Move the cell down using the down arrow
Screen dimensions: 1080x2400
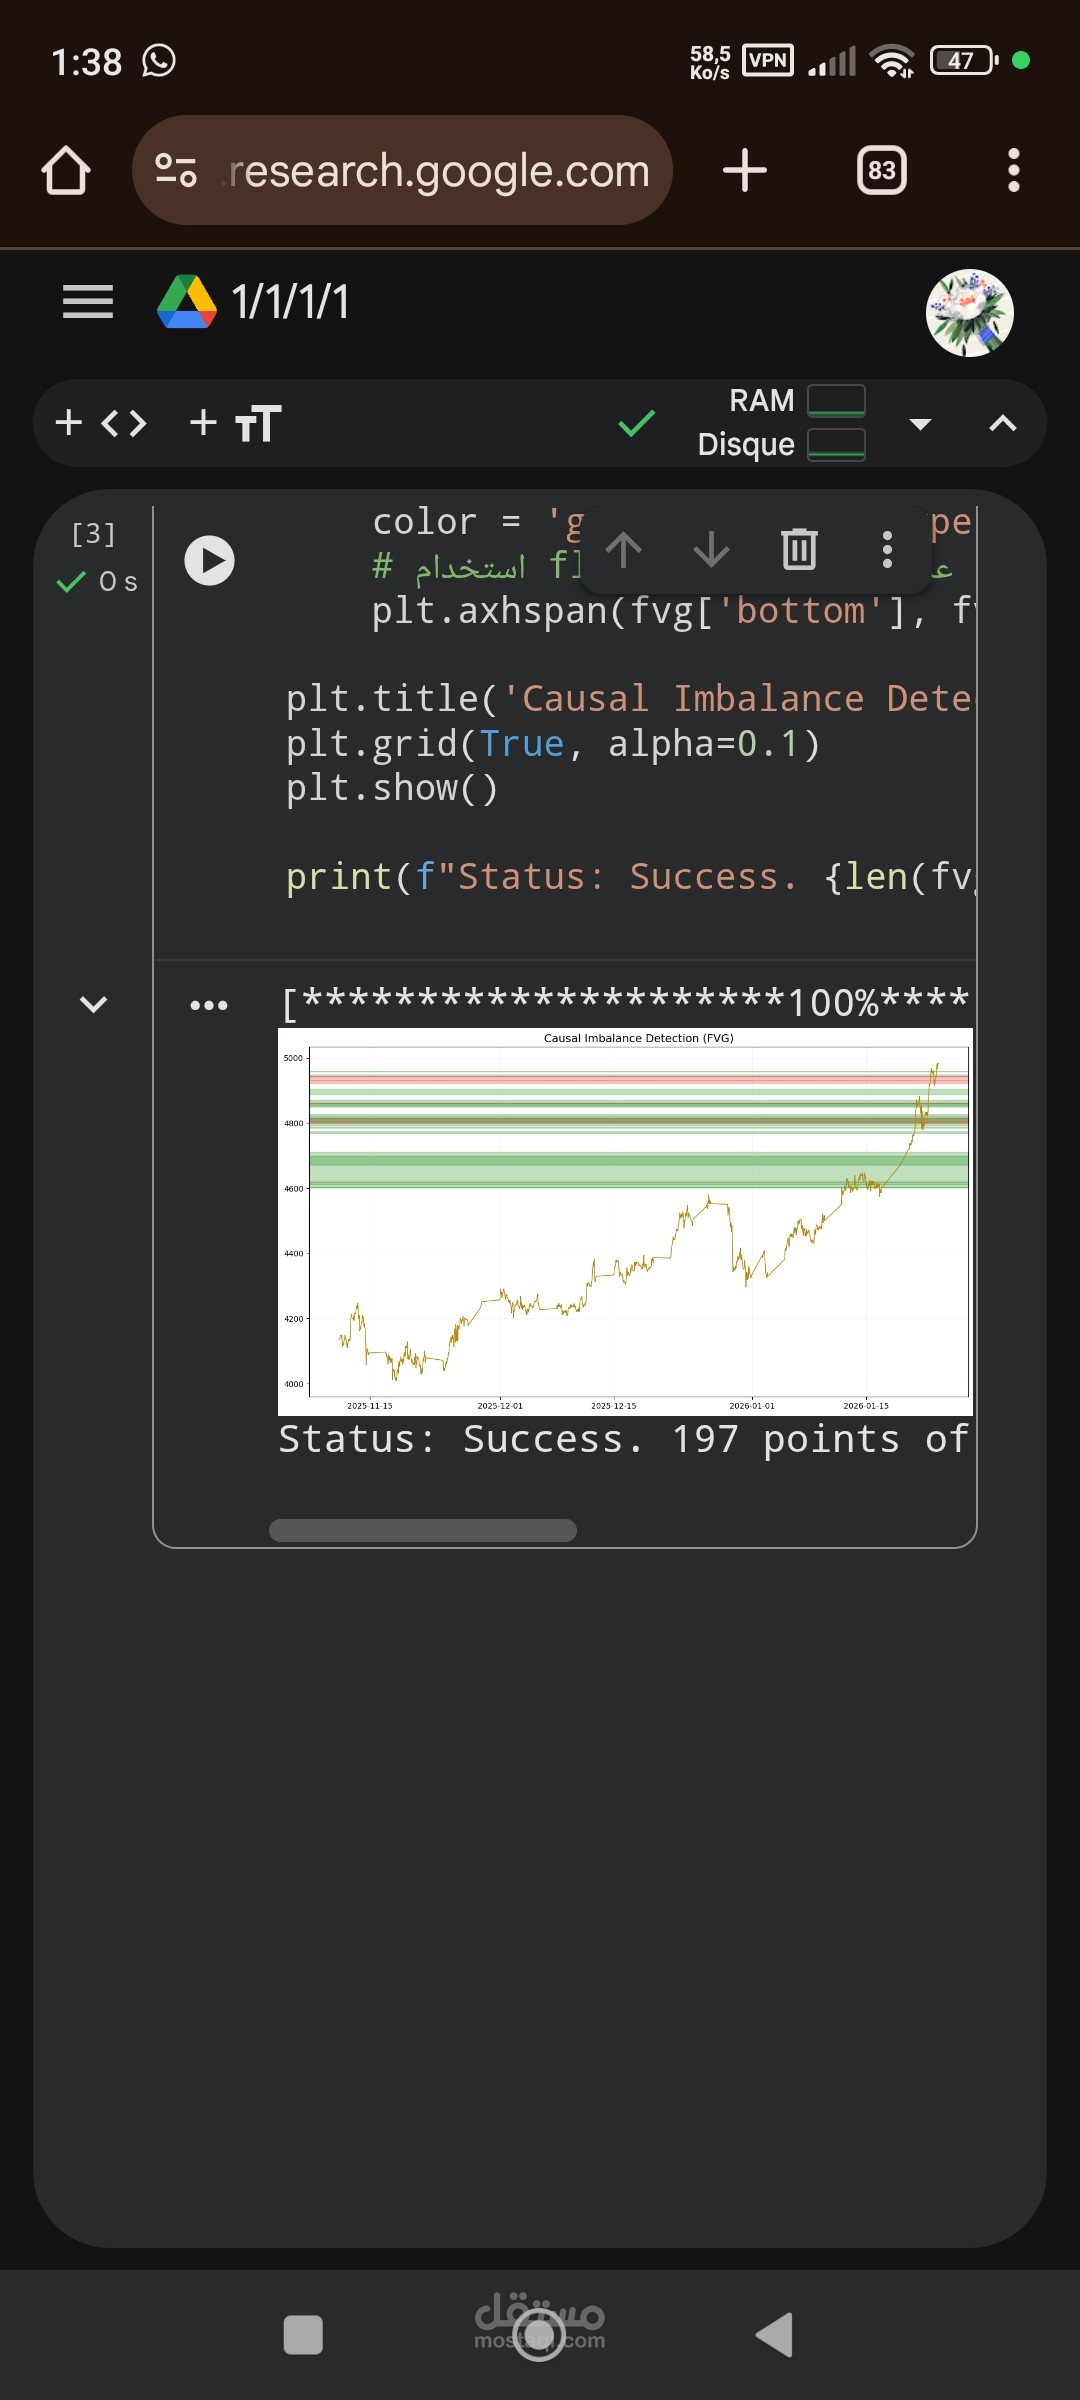coord(709,551)
